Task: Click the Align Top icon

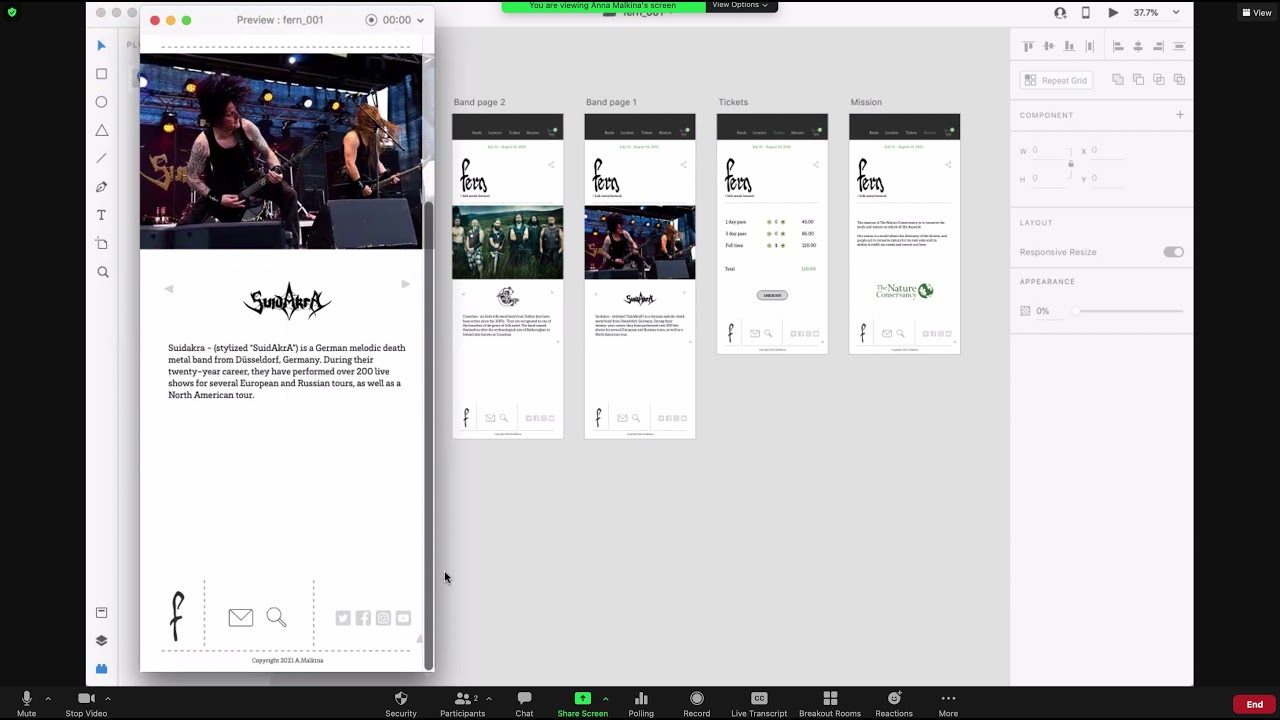Action: coord(1028,46)
